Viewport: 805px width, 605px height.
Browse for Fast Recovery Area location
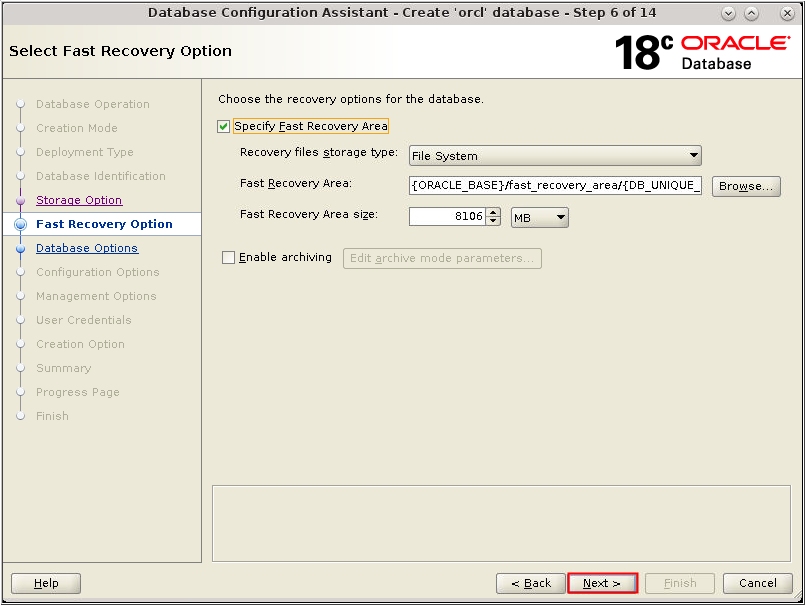point(746,186)
